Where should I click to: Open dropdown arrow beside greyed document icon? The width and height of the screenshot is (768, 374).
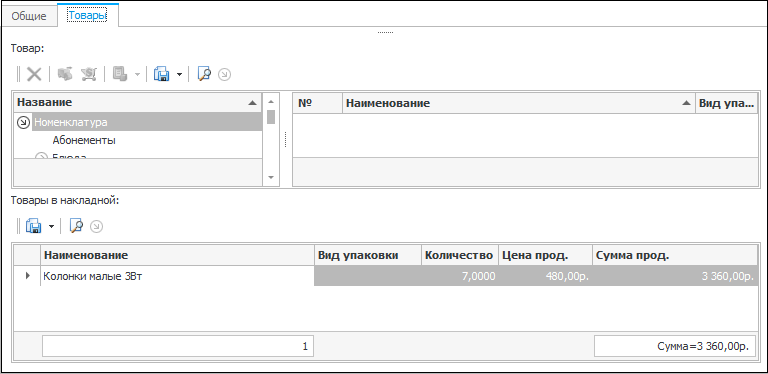137,75
